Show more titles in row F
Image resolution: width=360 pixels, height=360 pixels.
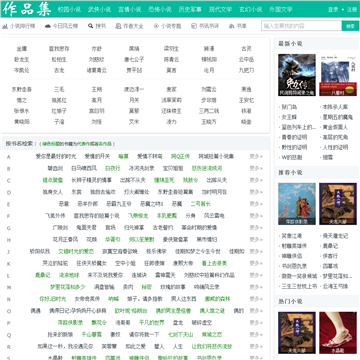pyautogui.click(x=256, y=216)
